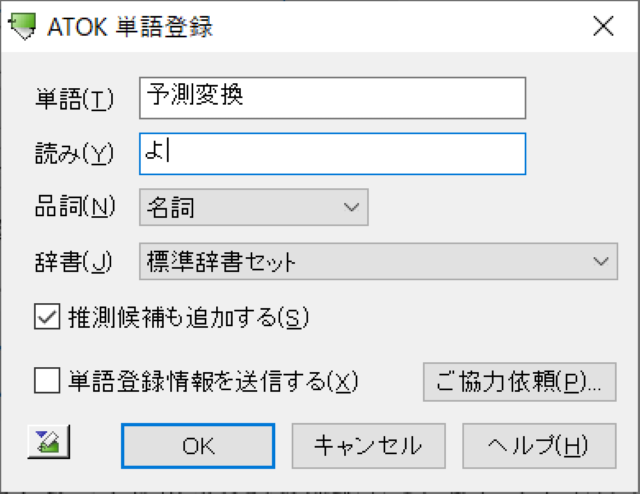The height and width of the screenshot is (494, 640).
Task: Open the dictionary utility icon button beside OK
Action: click(x=49, y=442)
